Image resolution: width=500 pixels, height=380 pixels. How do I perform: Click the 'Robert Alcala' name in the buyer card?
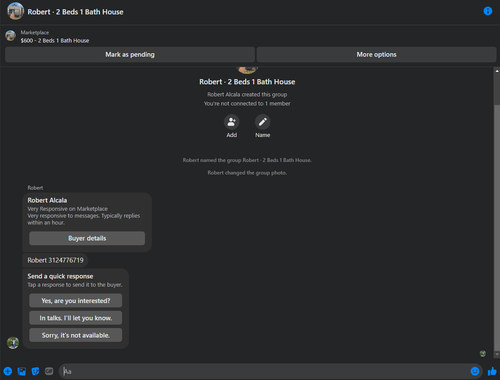tap(47, 200)
